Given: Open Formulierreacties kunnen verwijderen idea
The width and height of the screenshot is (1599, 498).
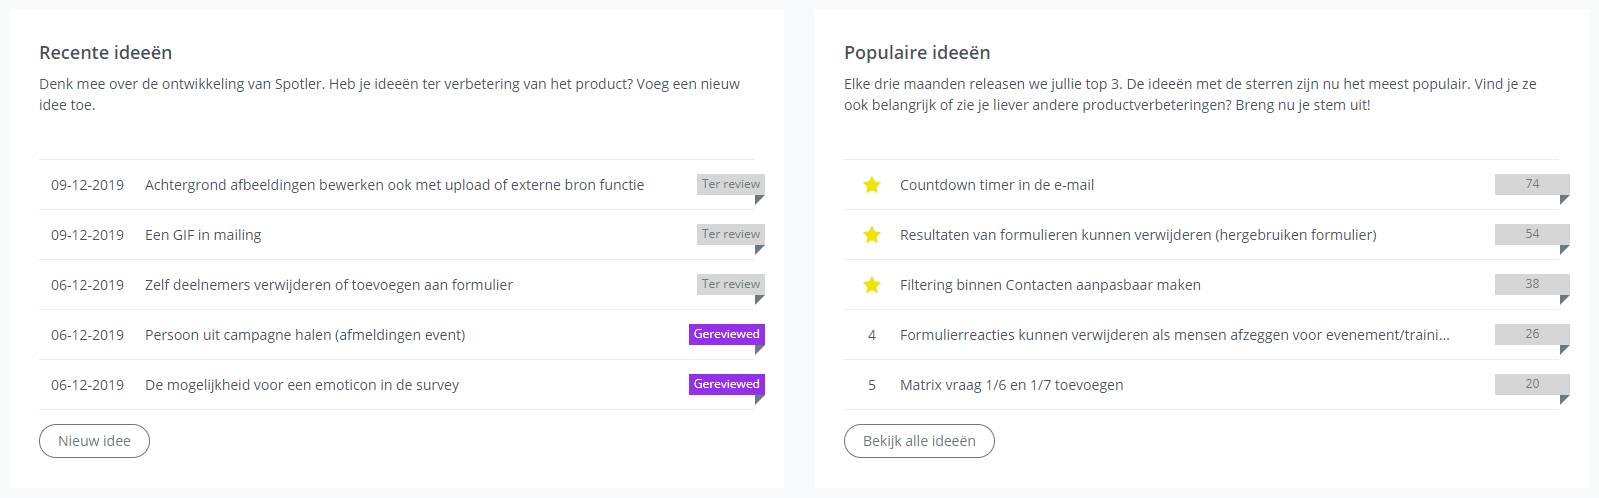Looking at the screenshot, I should click(1174, 335).
